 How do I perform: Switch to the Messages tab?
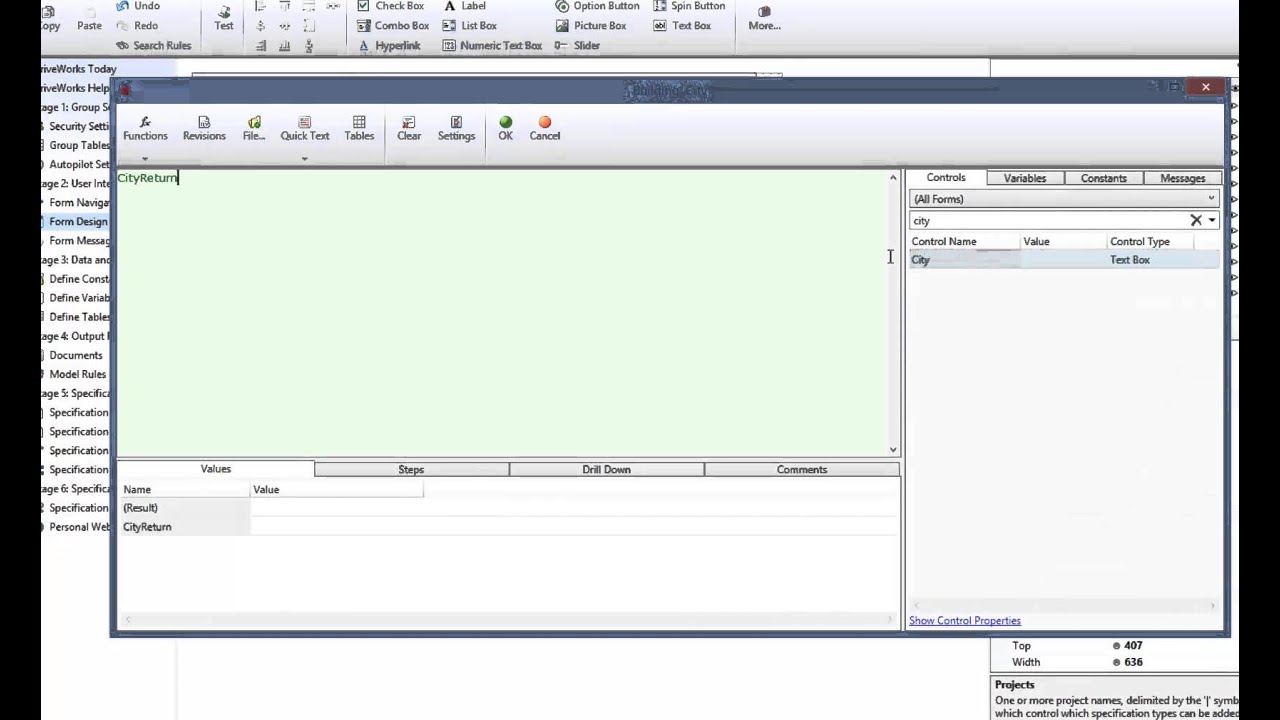(1182, 178)
